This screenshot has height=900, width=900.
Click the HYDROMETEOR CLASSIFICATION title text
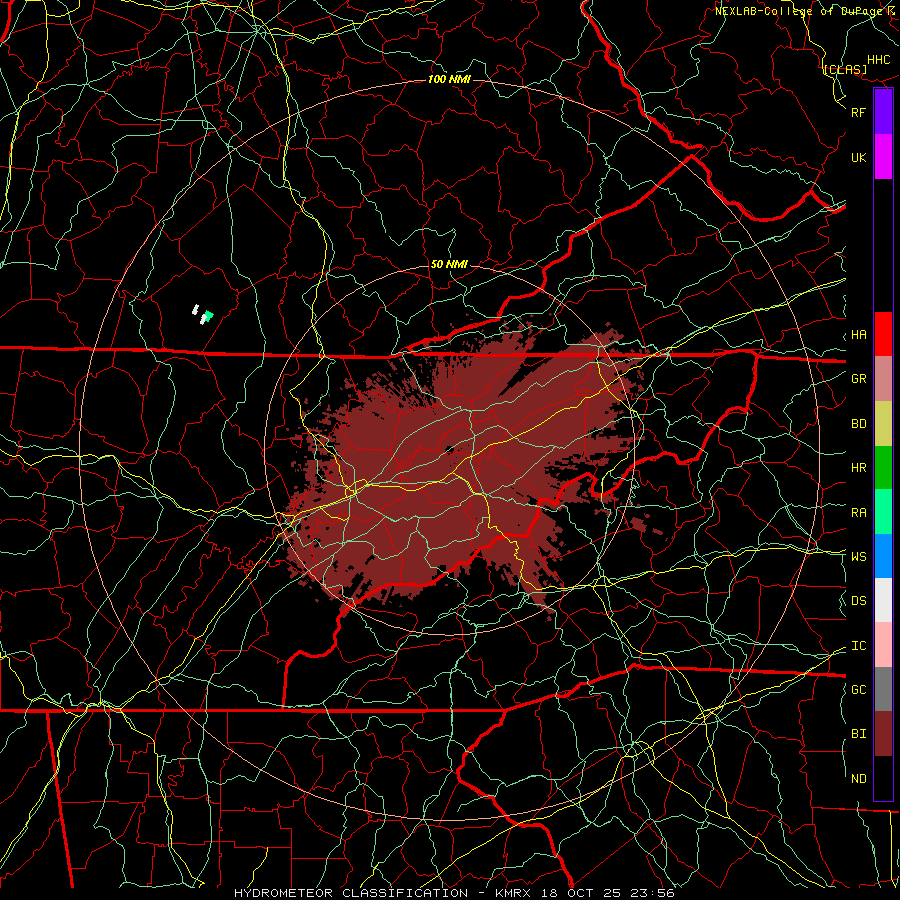pyautogui.click(x=351, y=893)
